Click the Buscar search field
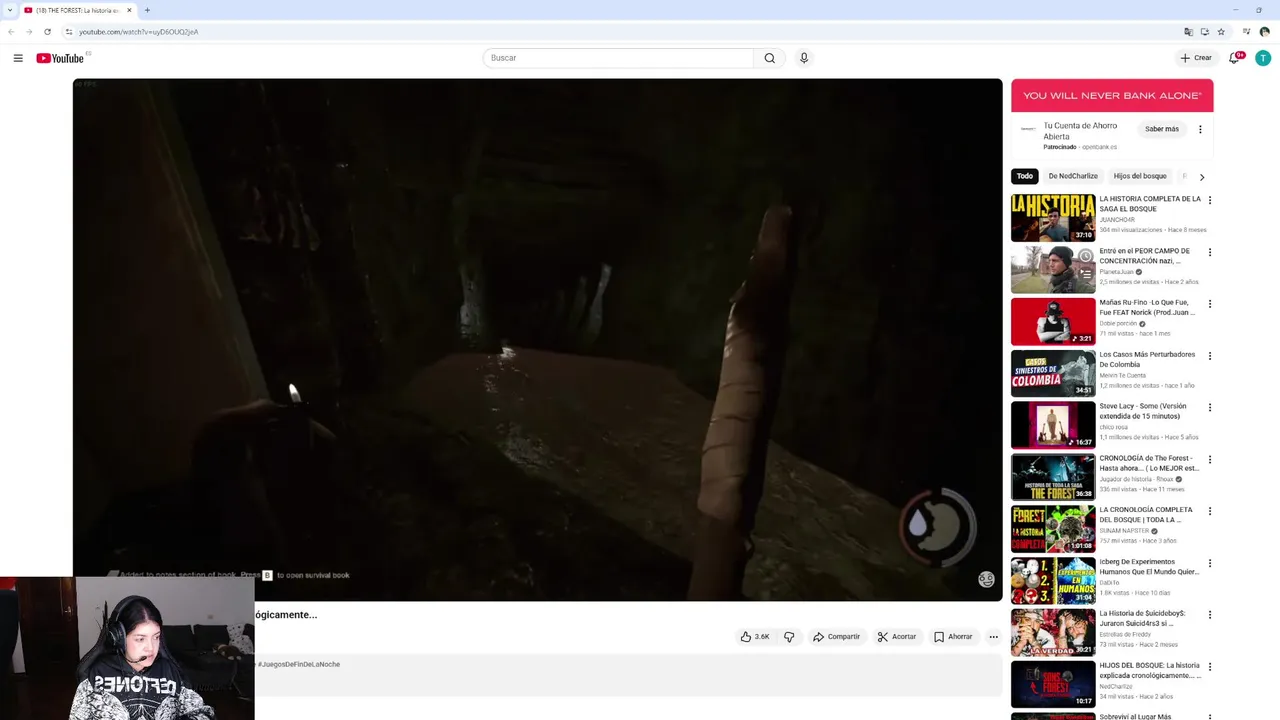 tap(618, 58)
